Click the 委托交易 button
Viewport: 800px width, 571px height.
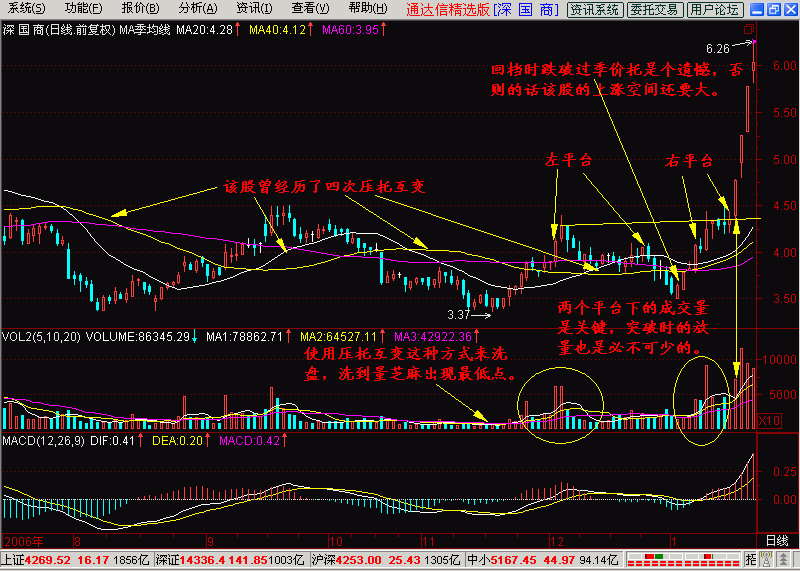(654, 9)
